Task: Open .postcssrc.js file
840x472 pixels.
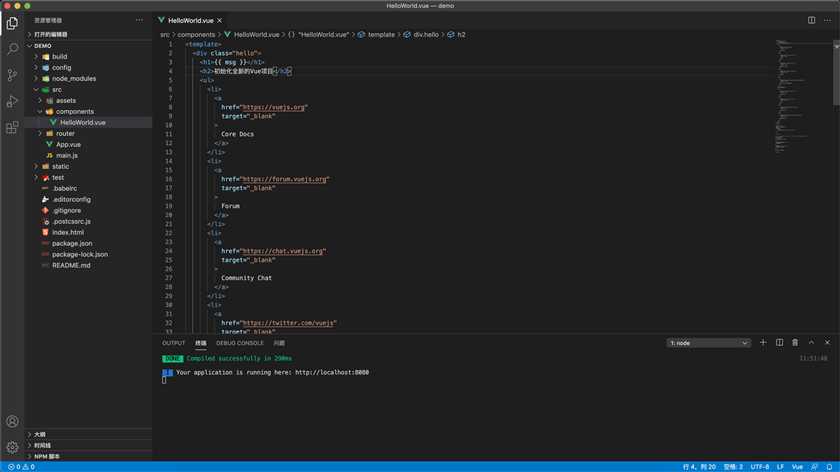Action: click(71, 221)
